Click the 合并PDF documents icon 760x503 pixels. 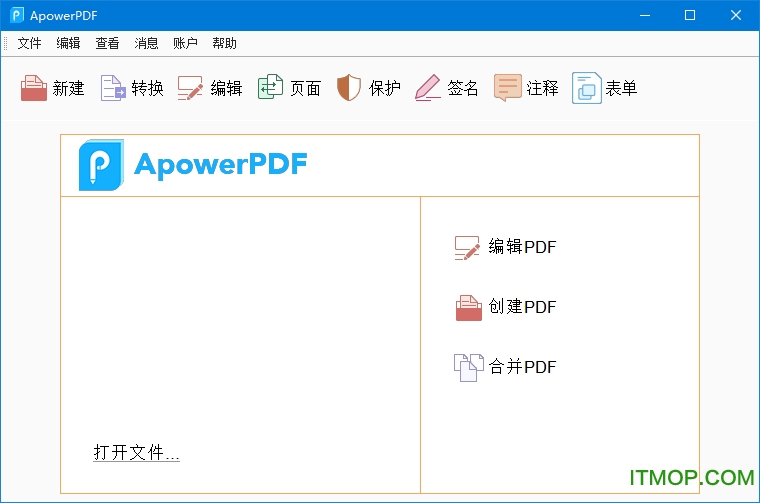(469, 368)
